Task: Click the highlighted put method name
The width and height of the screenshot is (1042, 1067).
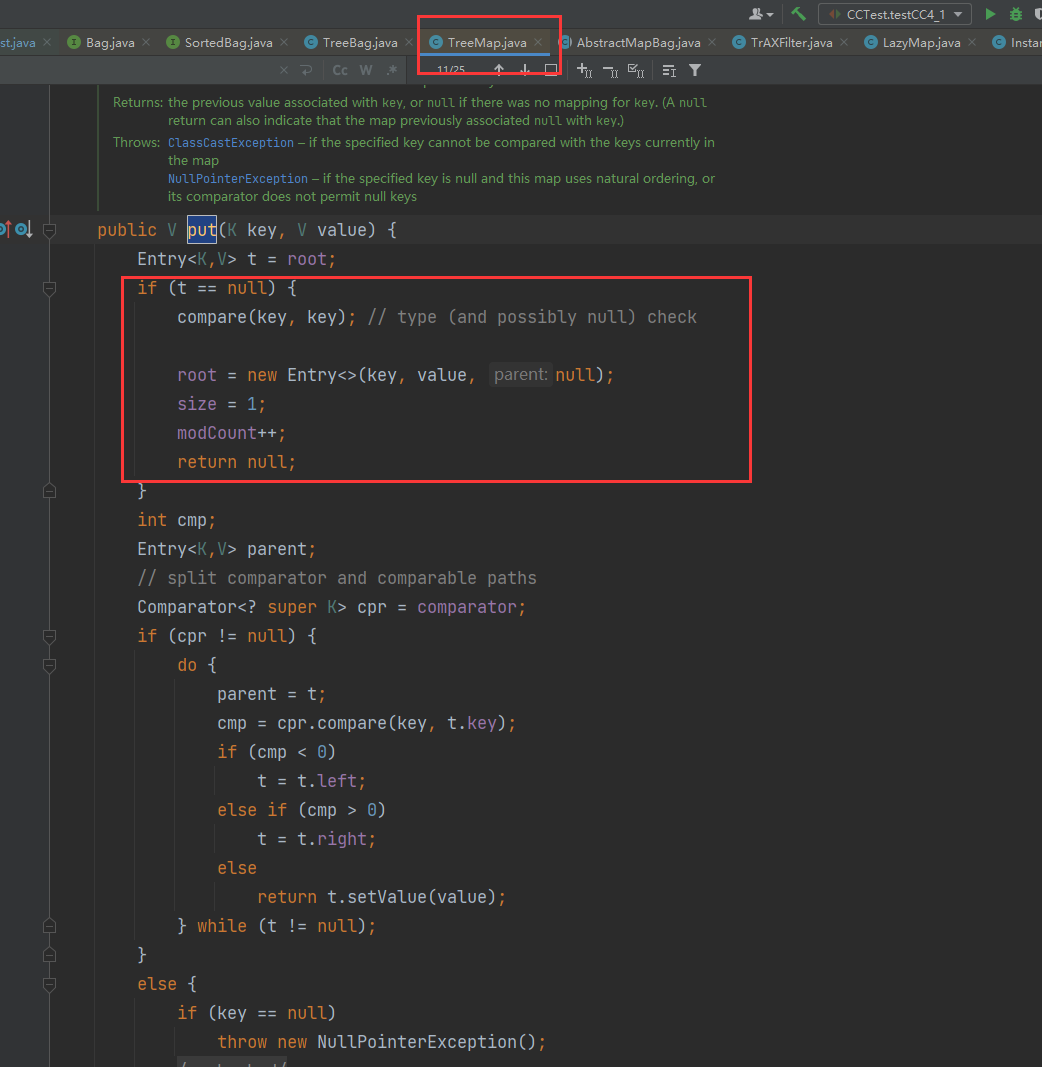Action: click(201, 230)
